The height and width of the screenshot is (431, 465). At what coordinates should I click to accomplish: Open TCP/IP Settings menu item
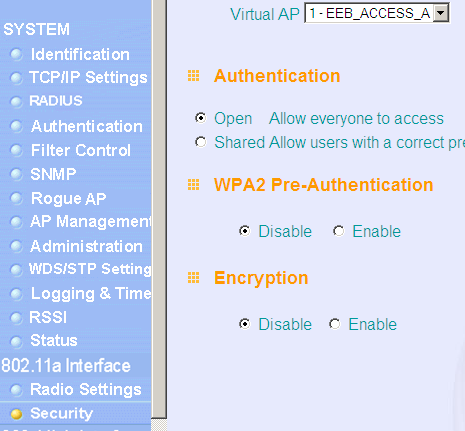[x=88, y=77]
